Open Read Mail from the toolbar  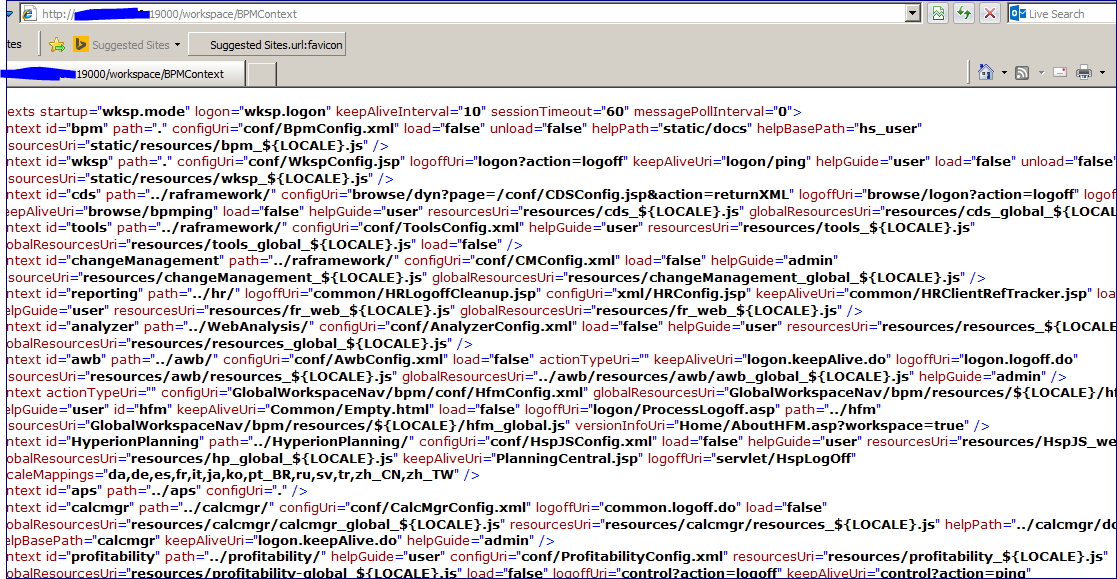tap(1060, 73)
